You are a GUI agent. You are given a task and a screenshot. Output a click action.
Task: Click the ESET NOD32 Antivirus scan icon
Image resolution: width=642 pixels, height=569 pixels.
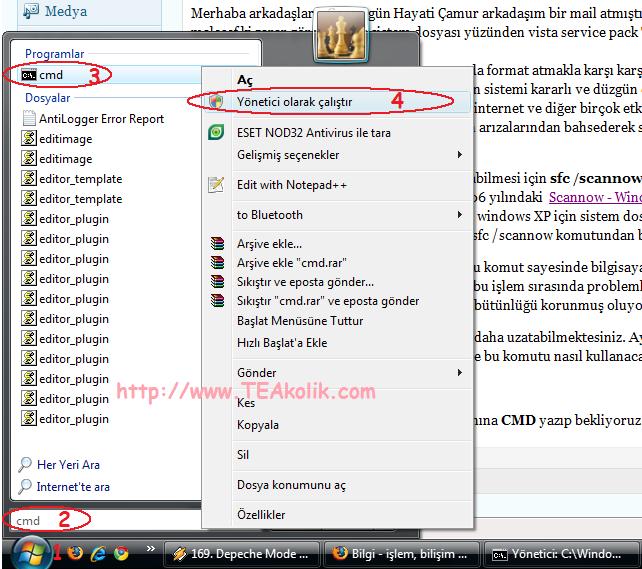coord(216,132)
